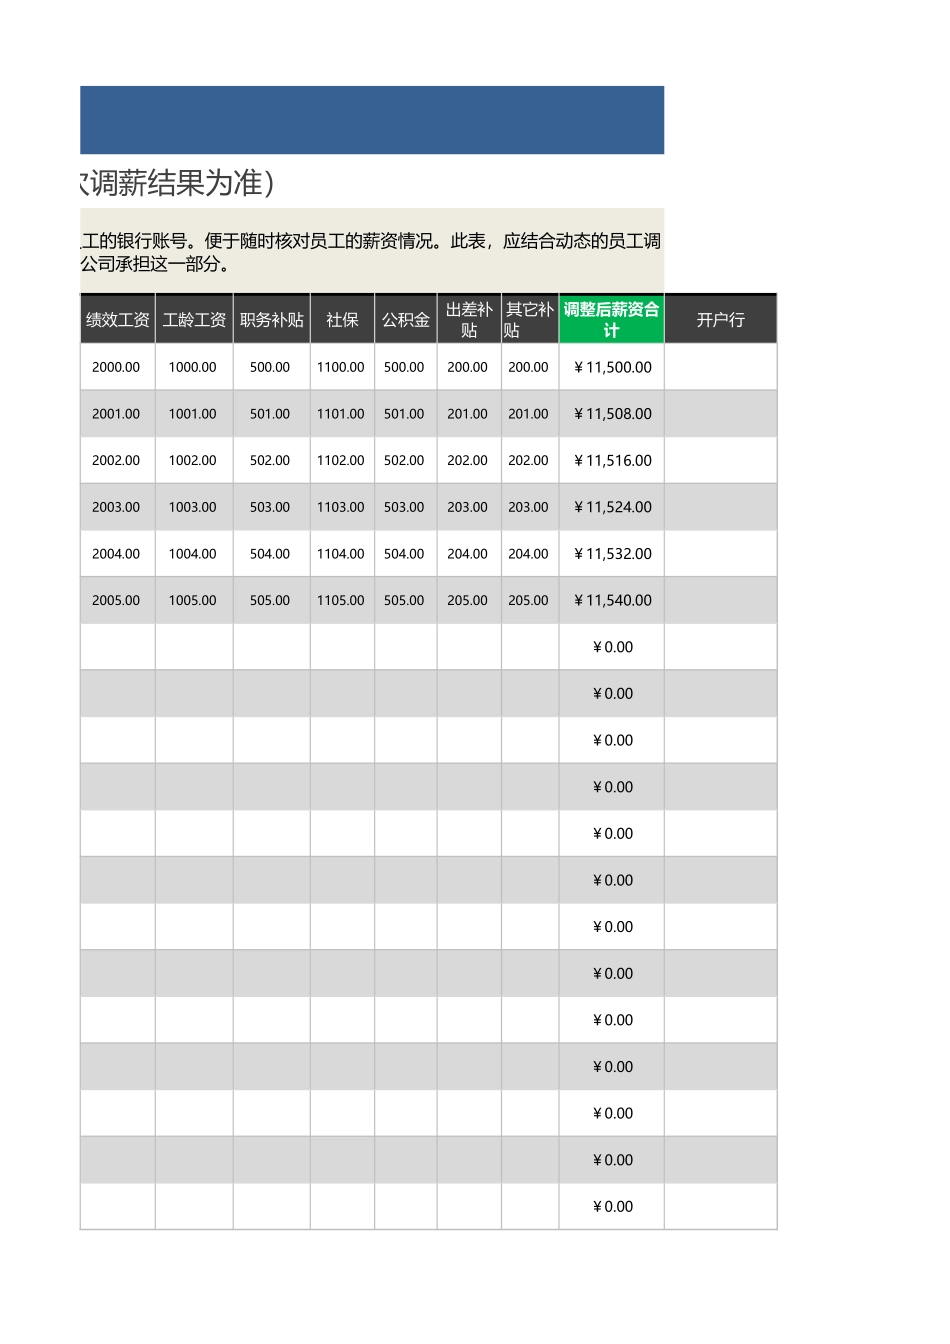Click the 开户行 column header
950x1344 pixels.
pos(720,318)
